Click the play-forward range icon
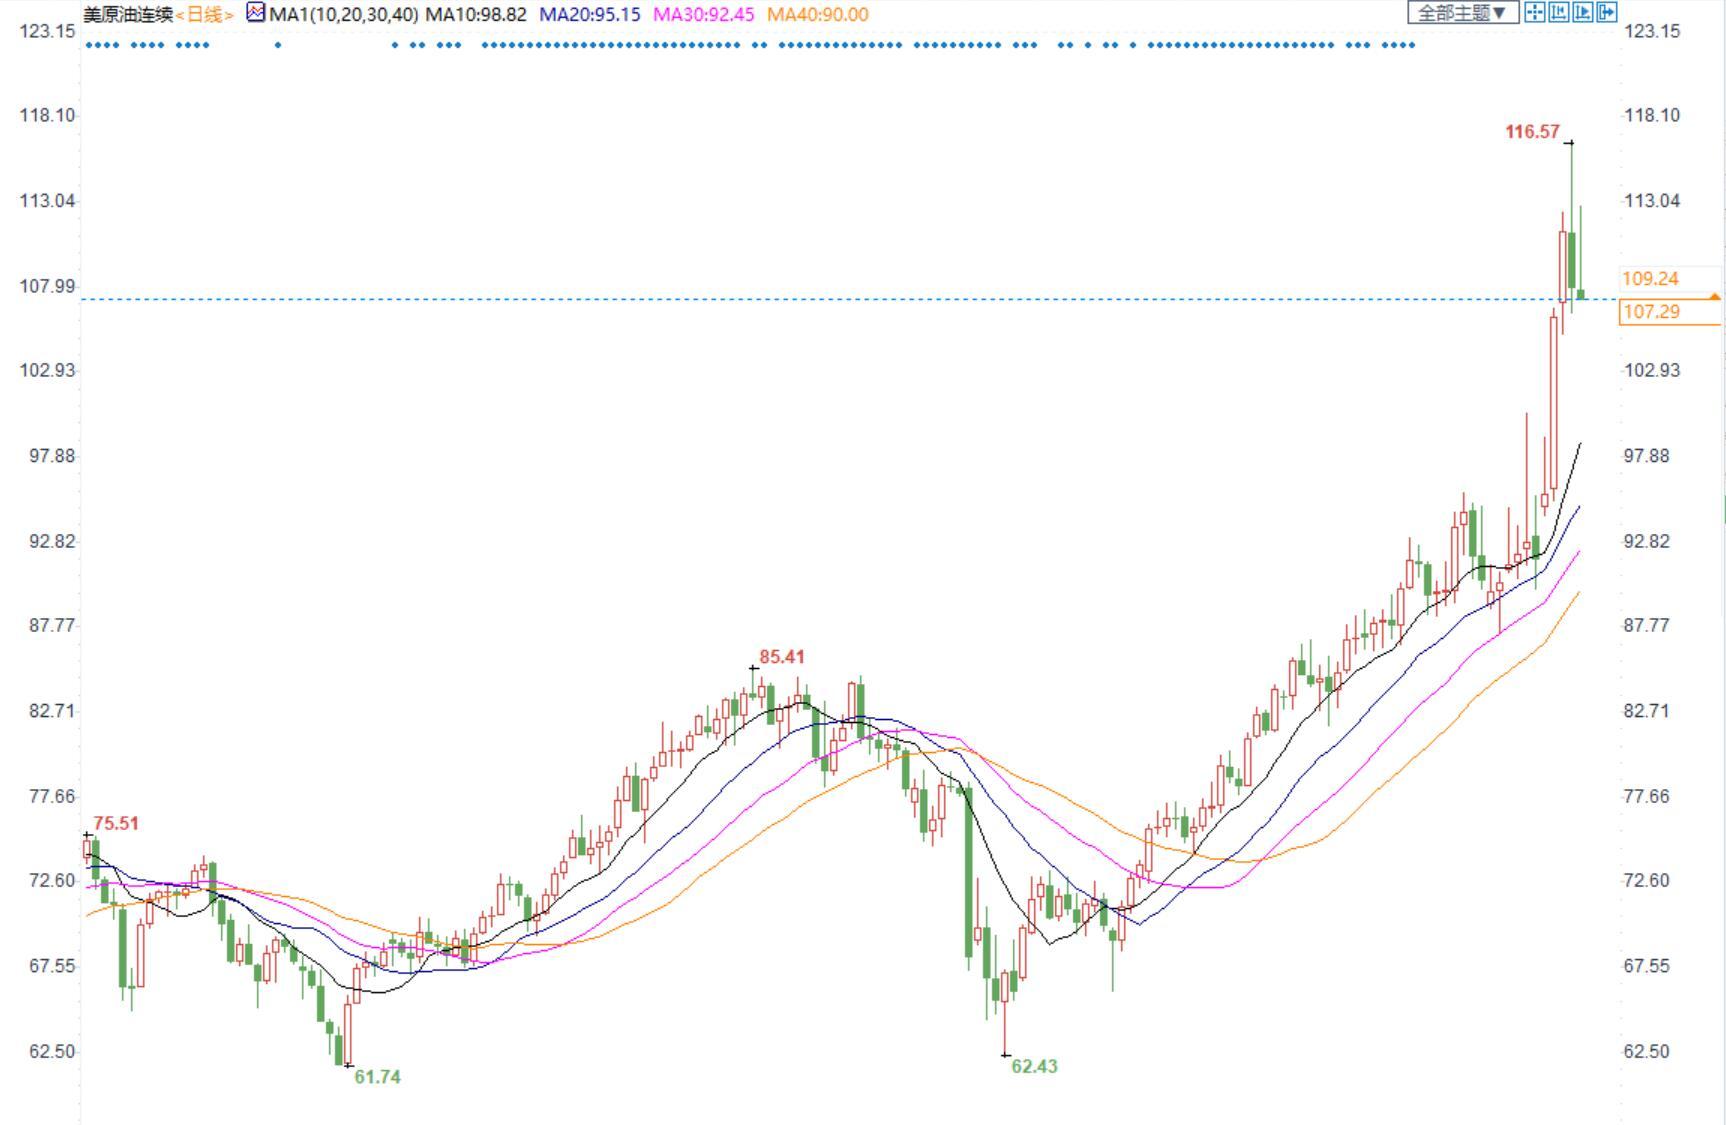This screenshot has height=1125, width=1726. [x=1582, y=12]
